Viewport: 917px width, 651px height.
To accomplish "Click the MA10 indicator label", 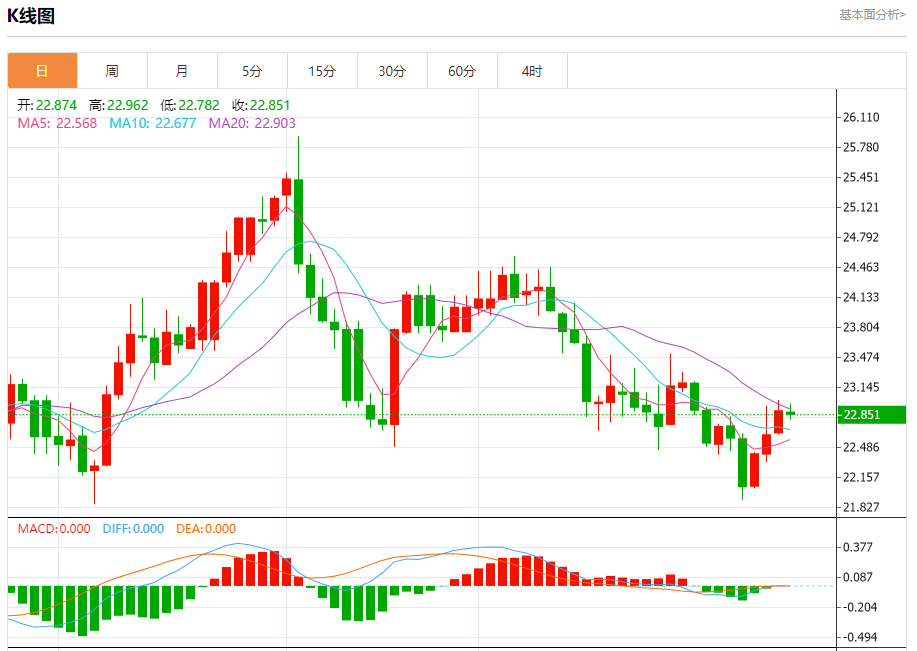I will coord(152,123).
